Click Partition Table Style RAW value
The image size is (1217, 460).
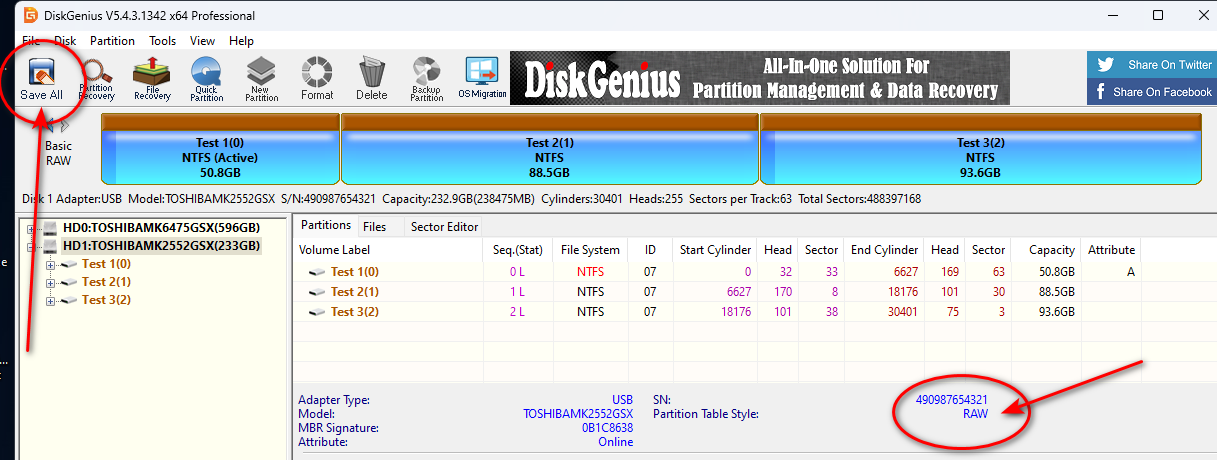(975, 414)
